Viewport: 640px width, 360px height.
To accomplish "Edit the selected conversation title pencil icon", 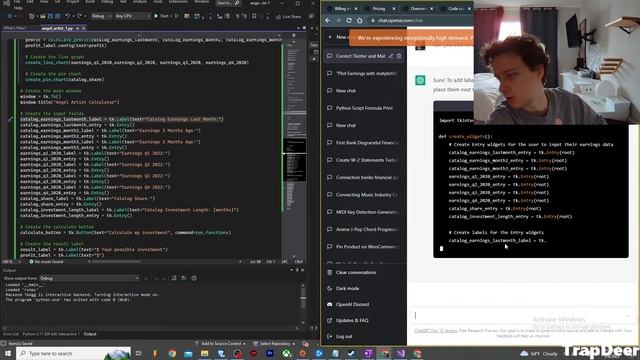I will (391, 56).
